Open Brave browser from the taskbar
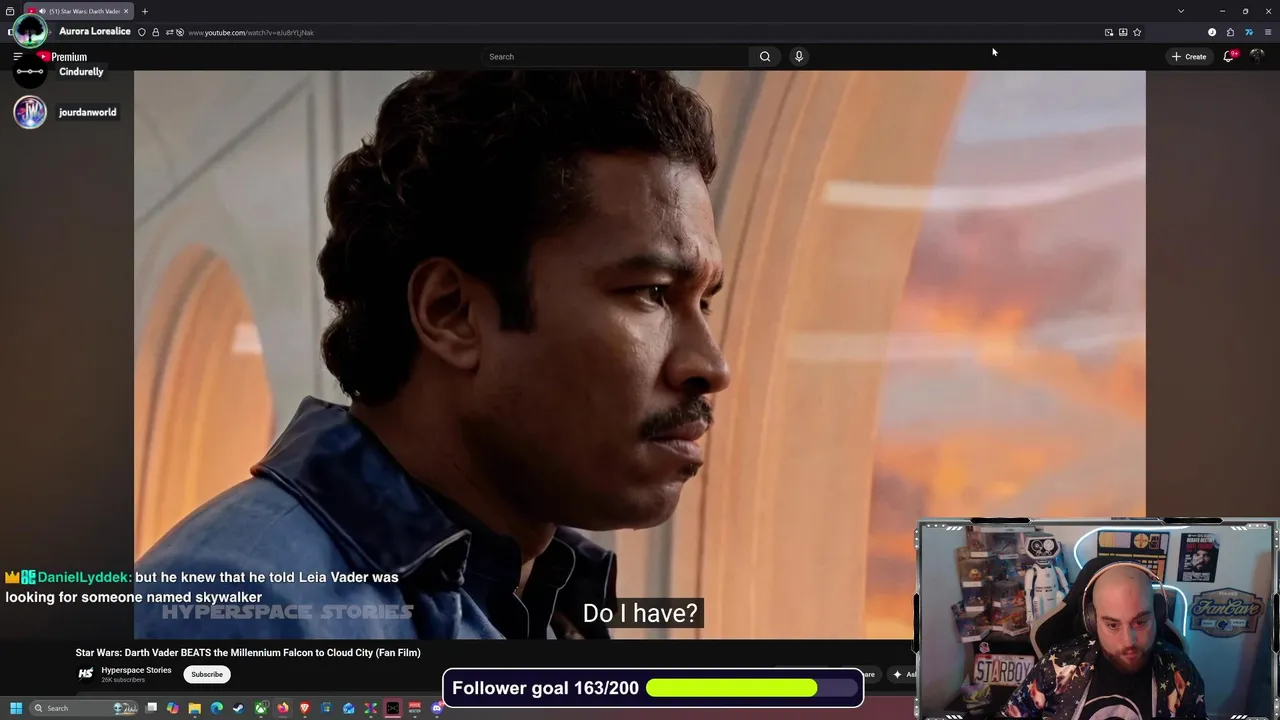 pyautogui.click(x=305, y=708)
